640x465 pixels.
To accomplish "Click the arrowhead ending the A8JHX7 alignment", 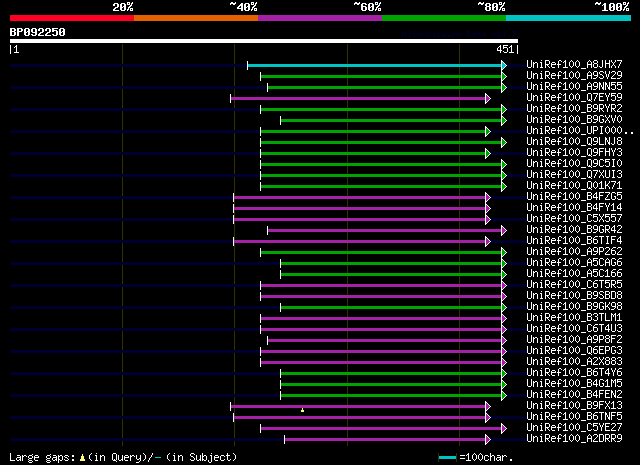I will (504, 65).
